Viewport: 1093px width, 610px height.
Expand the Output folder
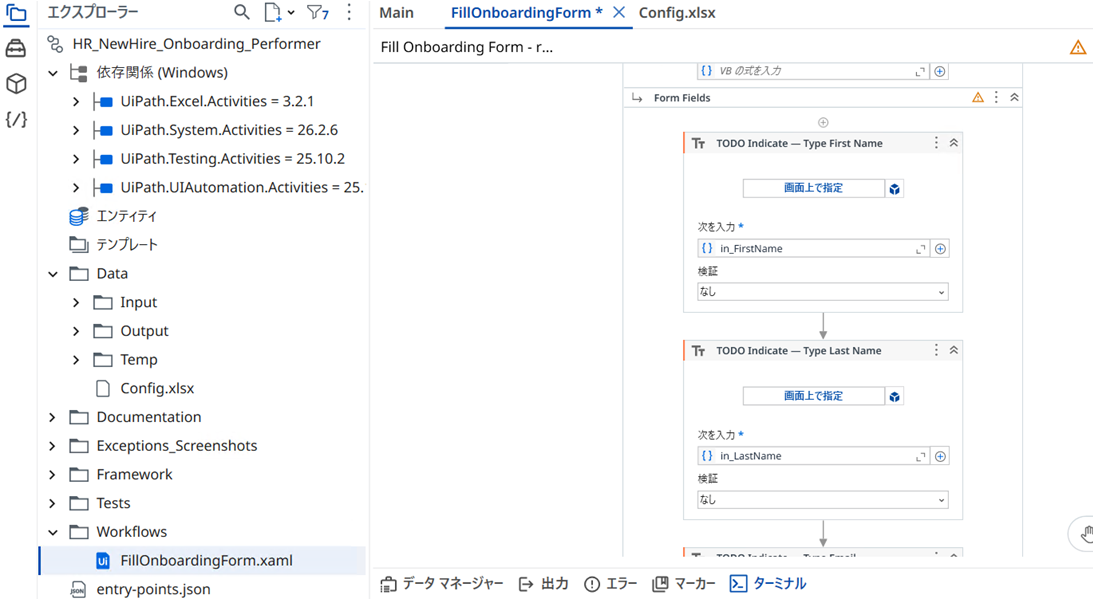[x=76, y=331]
